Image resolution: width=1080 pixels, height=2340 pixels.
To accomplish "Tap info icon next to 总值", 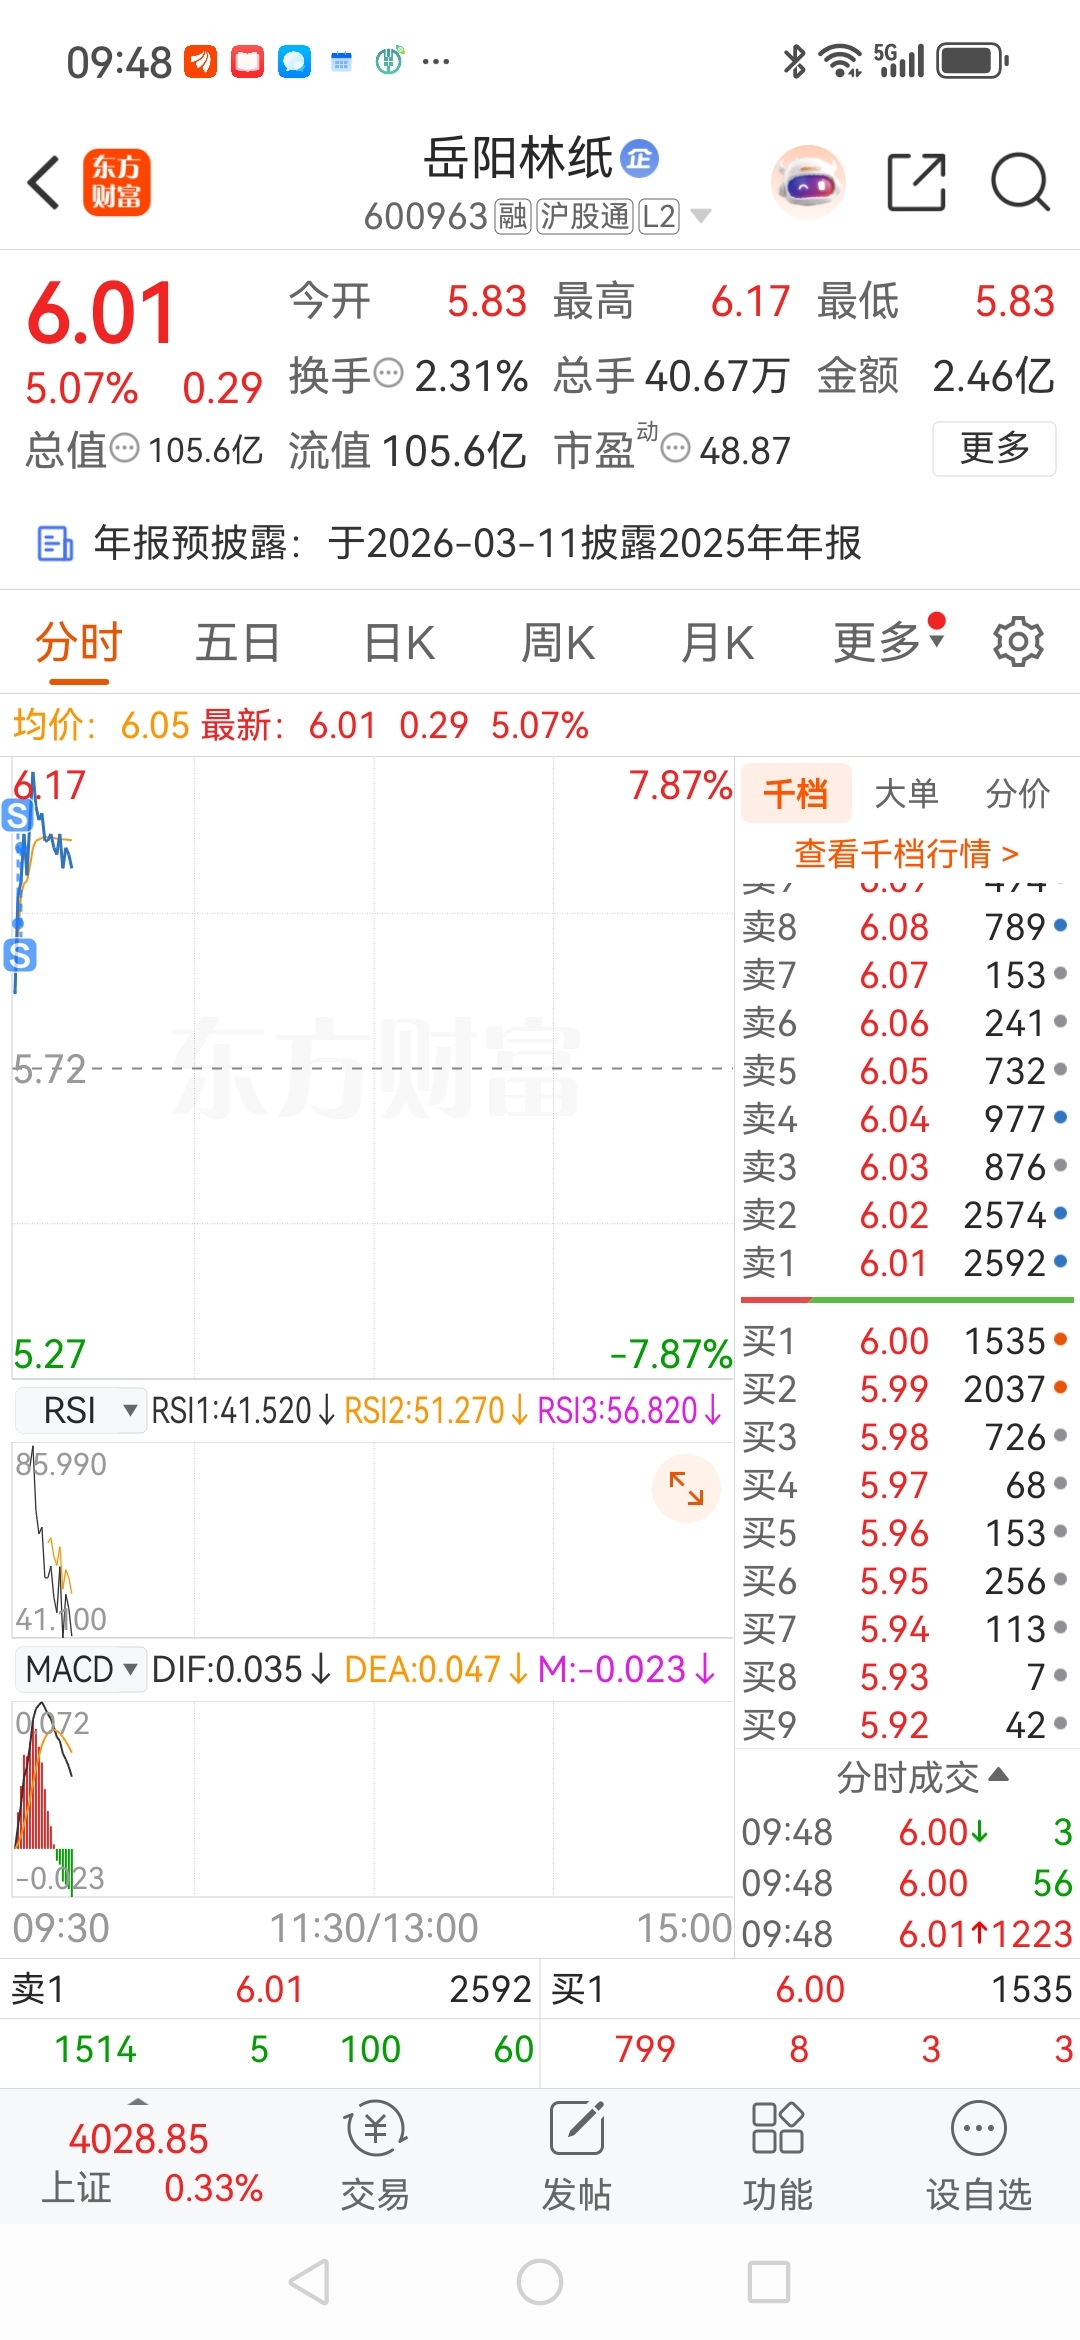I will tap(125, 447).
